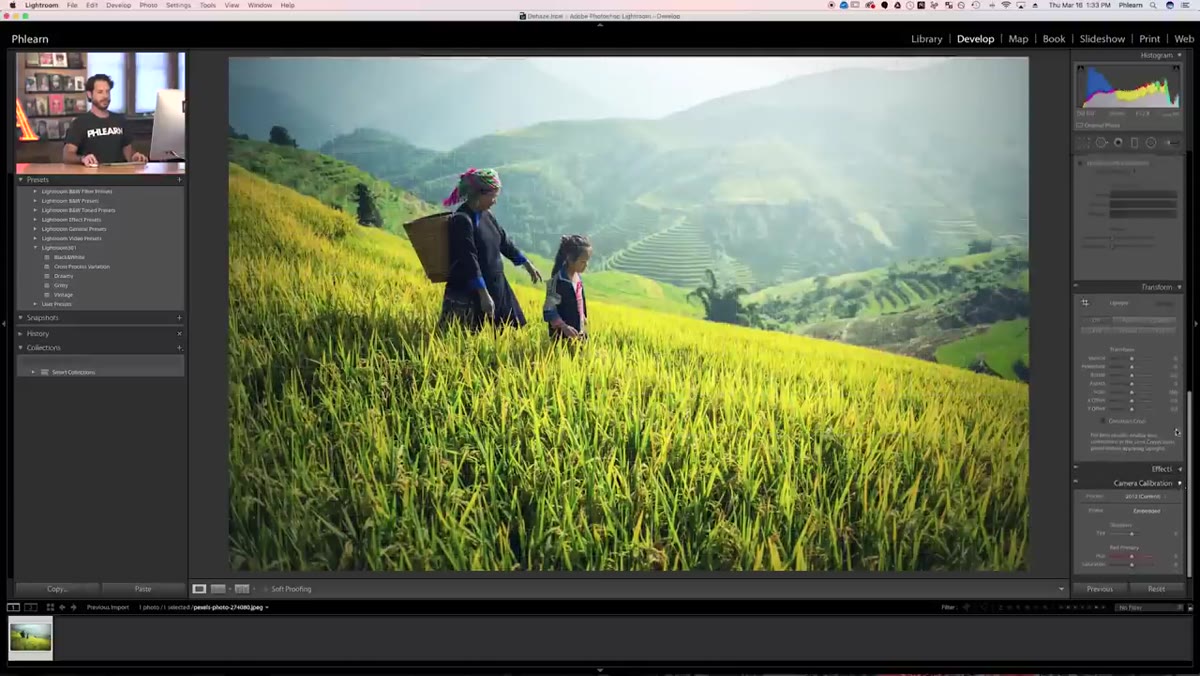This screenshot has width=1200, height=676.
Task: Select the Red Eye Correction tool
Action: coord(1118,143)
